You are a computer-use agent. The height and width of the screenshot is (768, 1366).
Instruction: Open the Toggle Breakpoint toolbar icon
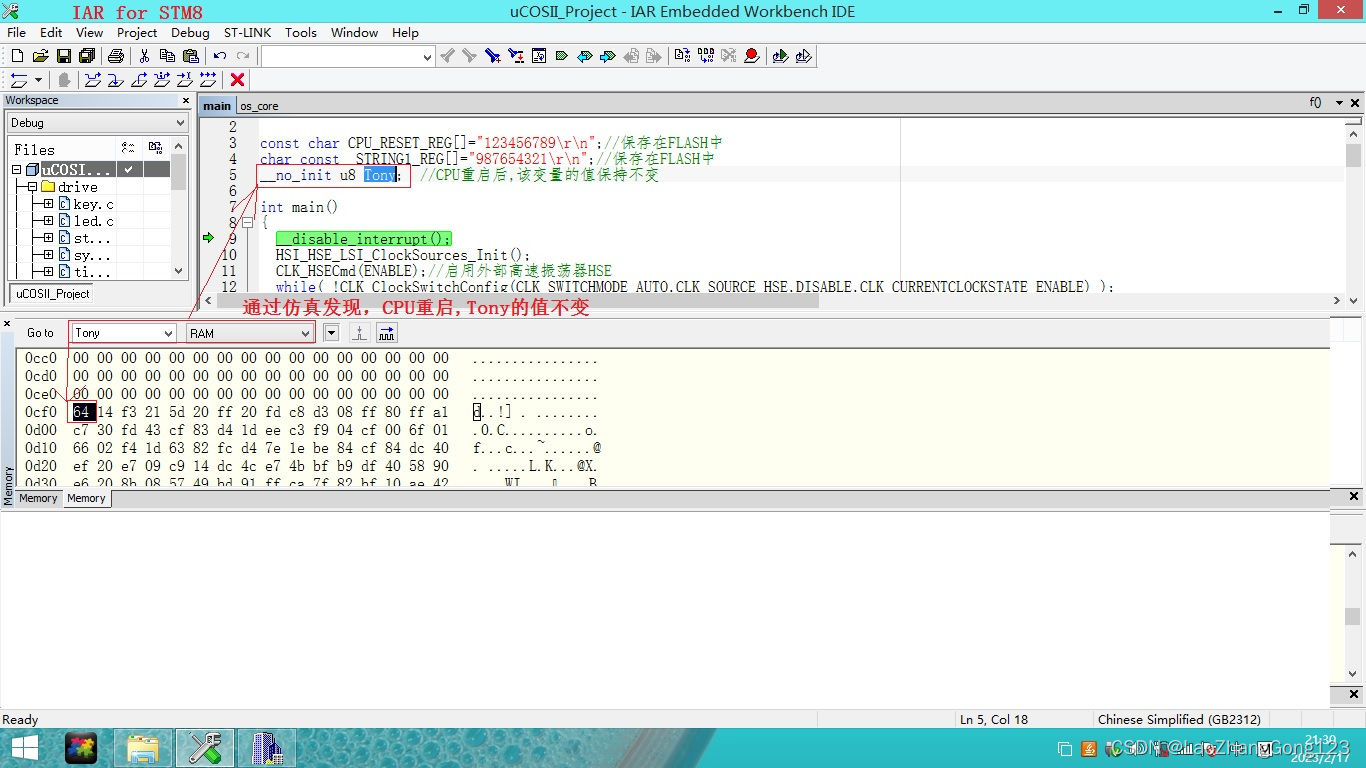[751, 56]
